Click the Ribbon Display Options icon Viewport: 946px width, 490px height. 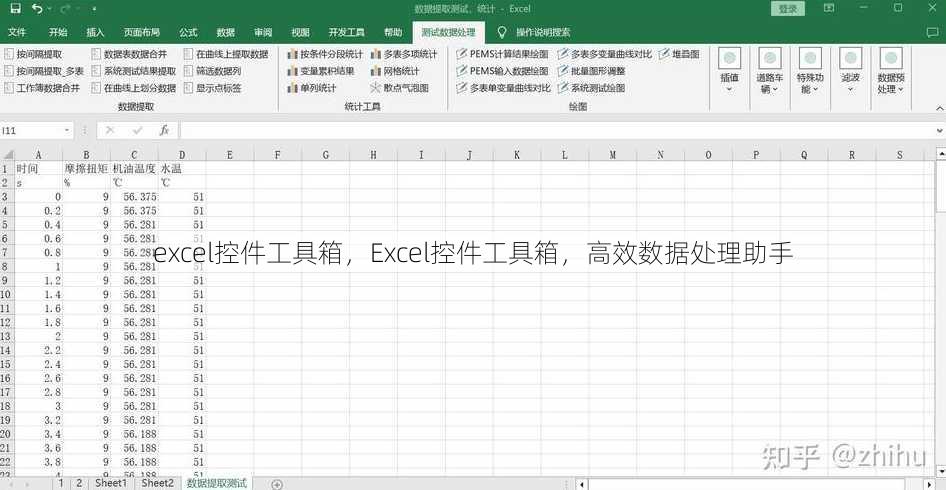830,8
